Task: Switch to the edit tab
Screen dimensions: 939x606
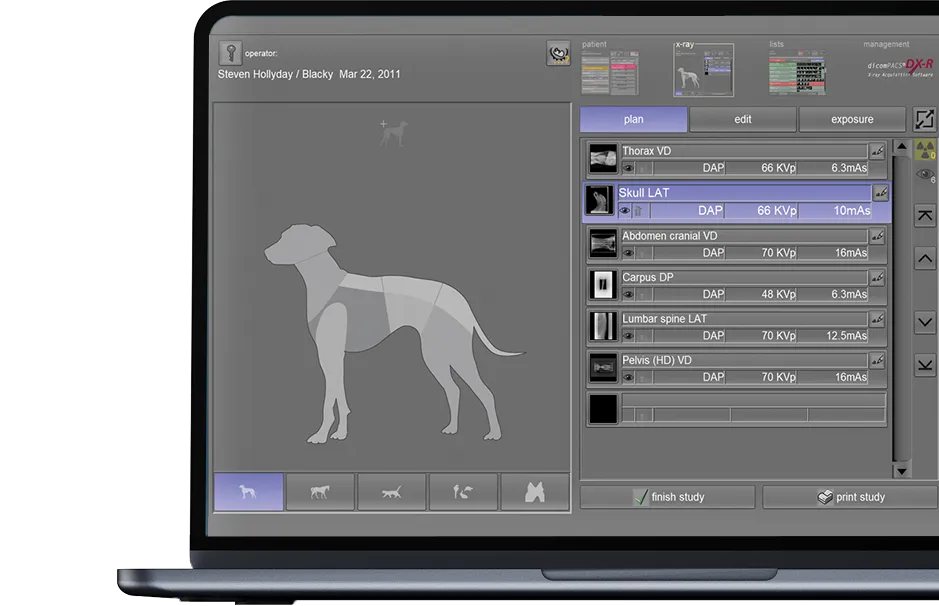Action: [x=743, y=119]
